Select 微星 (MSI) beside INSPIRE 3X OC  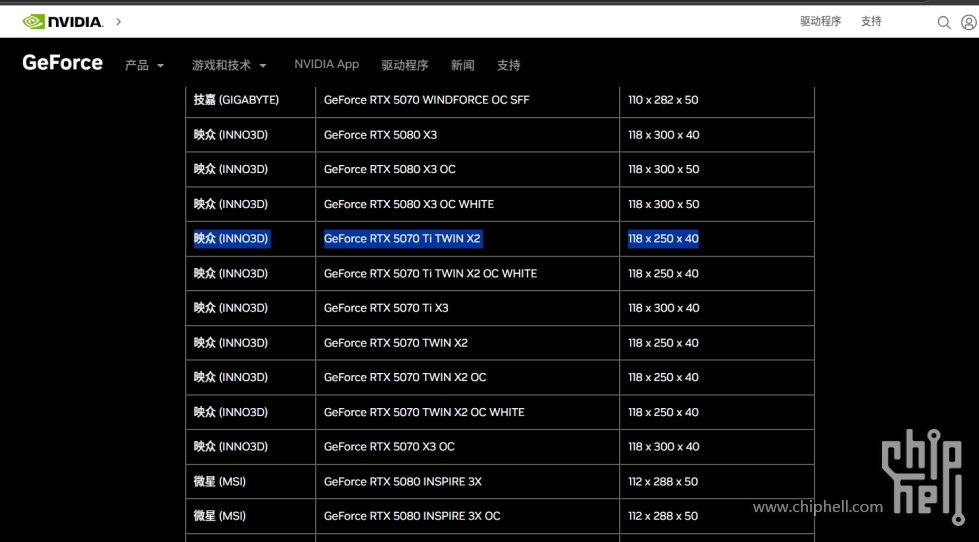[x=220, y=516]
